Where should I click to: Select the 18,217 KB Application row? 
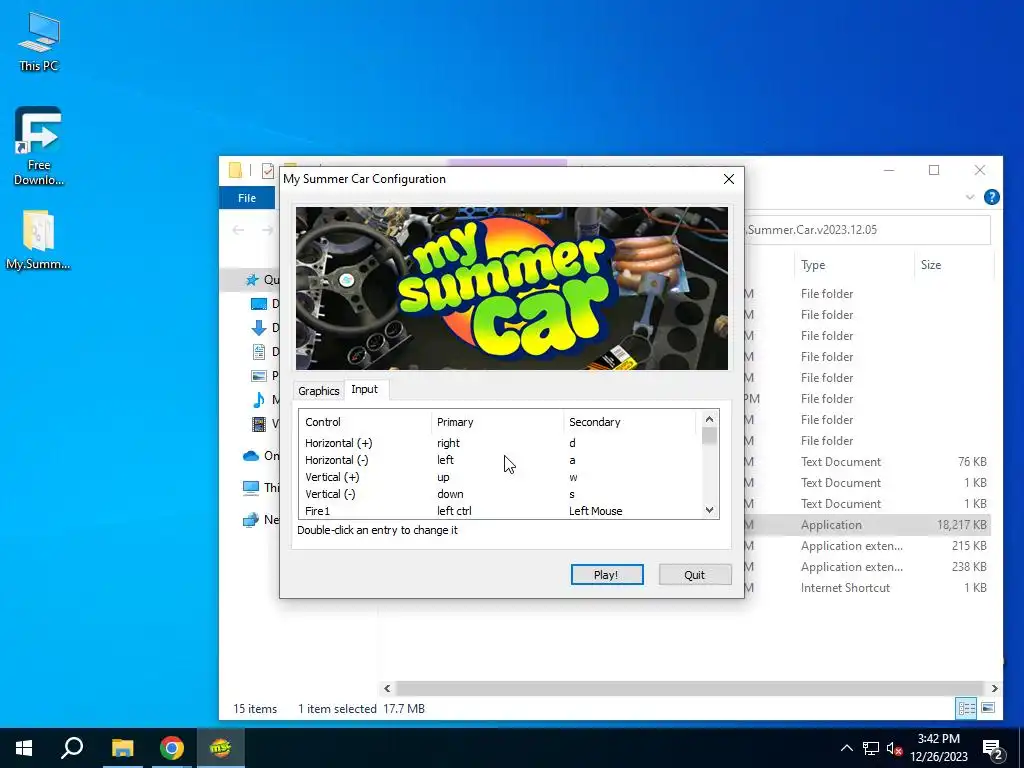click(867, 525)
